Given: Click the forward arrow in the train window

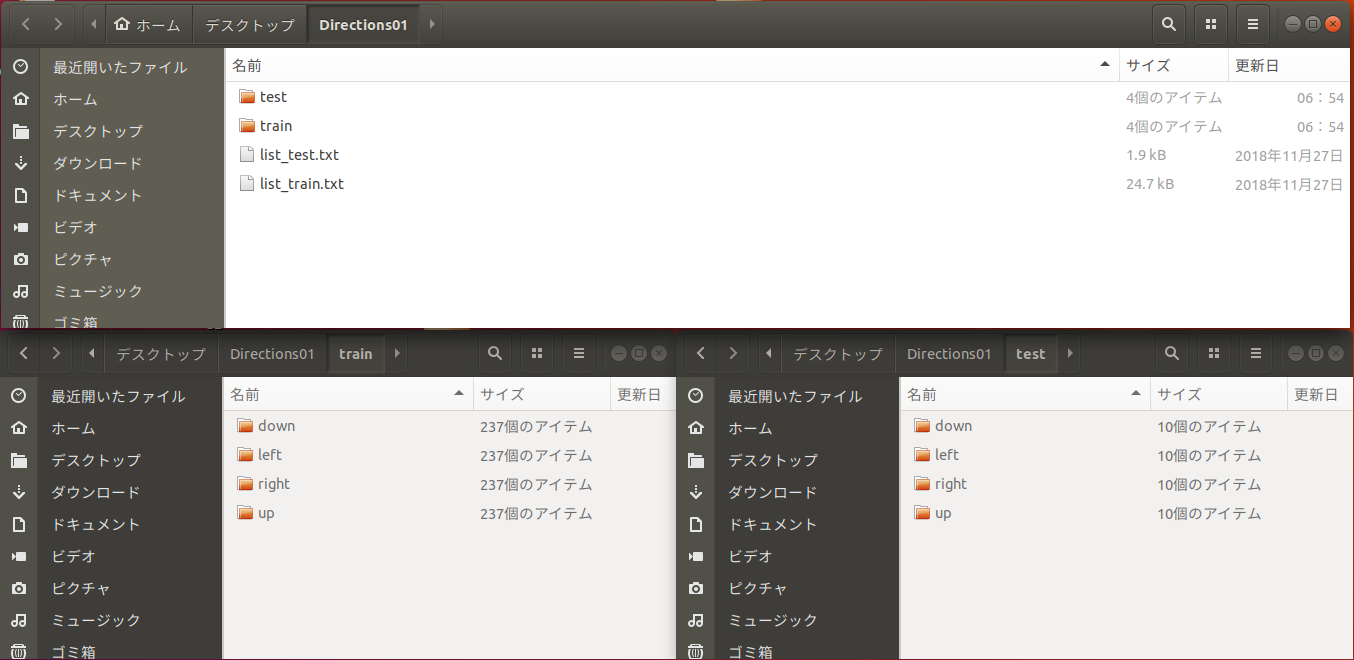Looking at the screenshot, I should (x=56, y=353).
